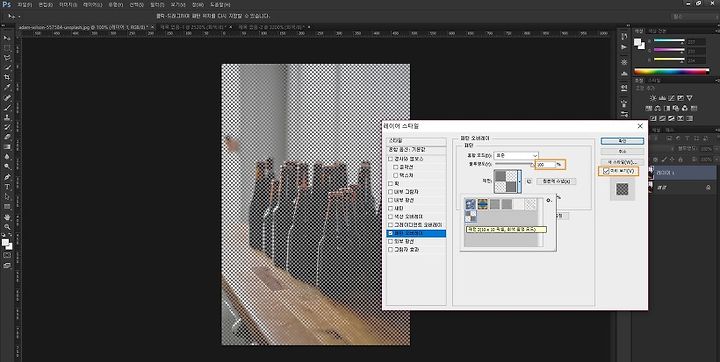Select the Blur tool
The image size is (720, 362).
(7, 157)
